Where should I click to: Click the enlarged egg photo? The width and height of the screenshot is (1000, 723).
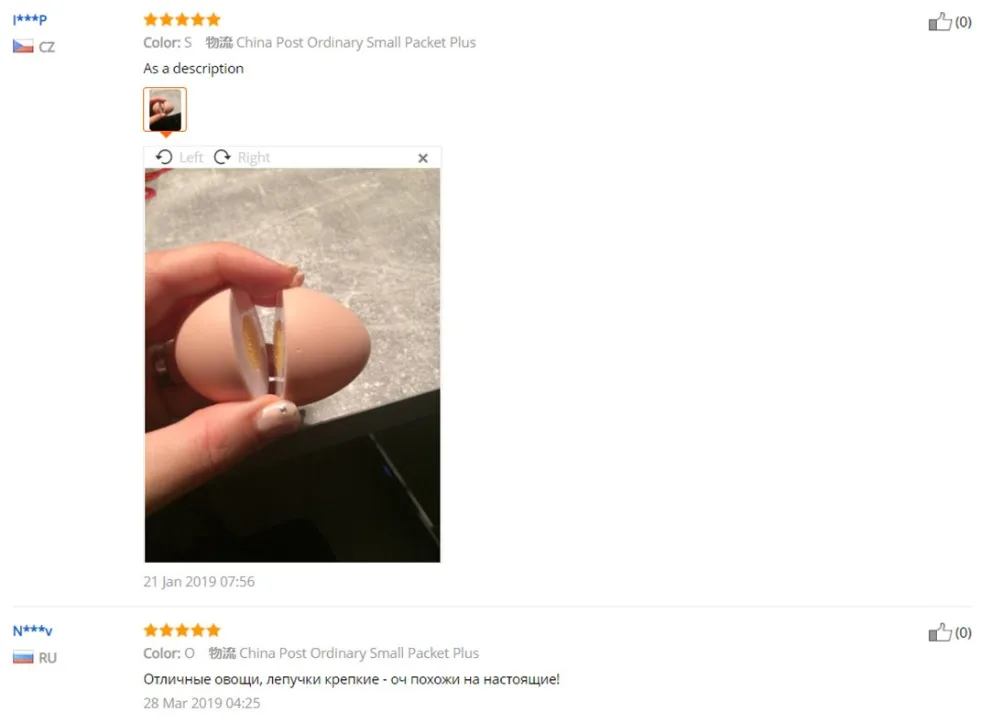(x=292, y=365)
